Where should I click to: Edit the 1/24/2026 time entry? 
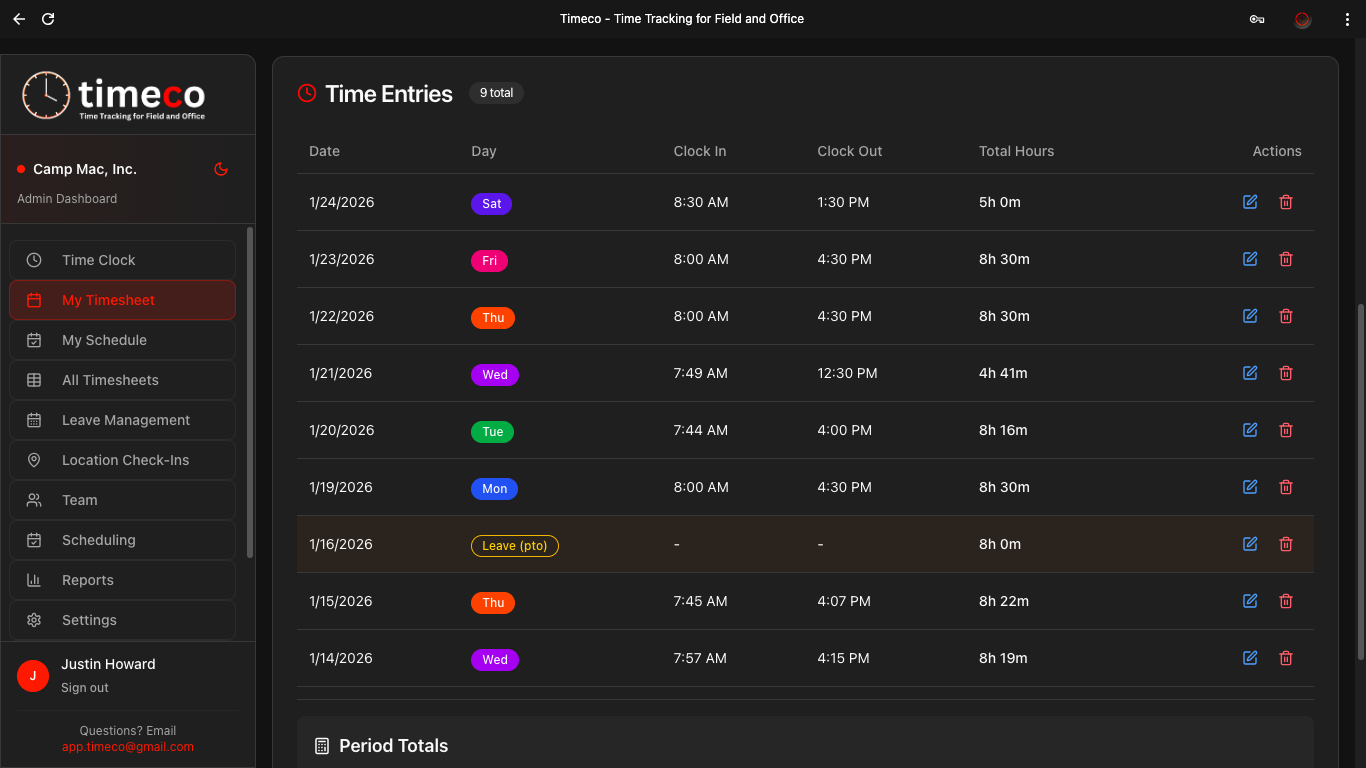(1250, 202)
